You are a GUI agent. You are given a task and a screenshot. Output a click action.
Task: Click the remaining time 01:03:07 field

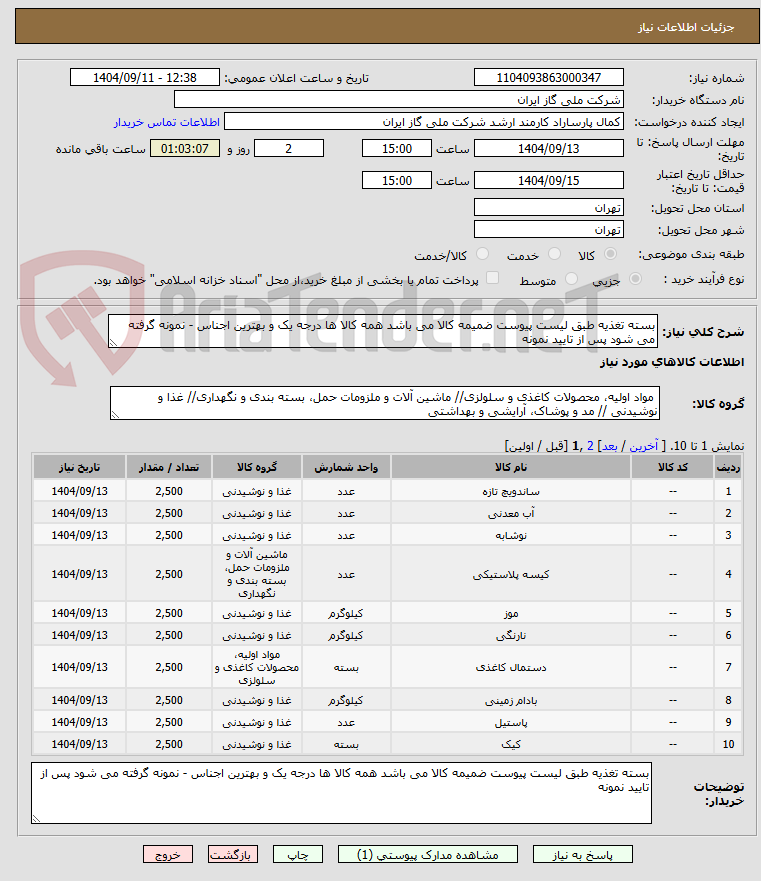[x=185, y=148]
